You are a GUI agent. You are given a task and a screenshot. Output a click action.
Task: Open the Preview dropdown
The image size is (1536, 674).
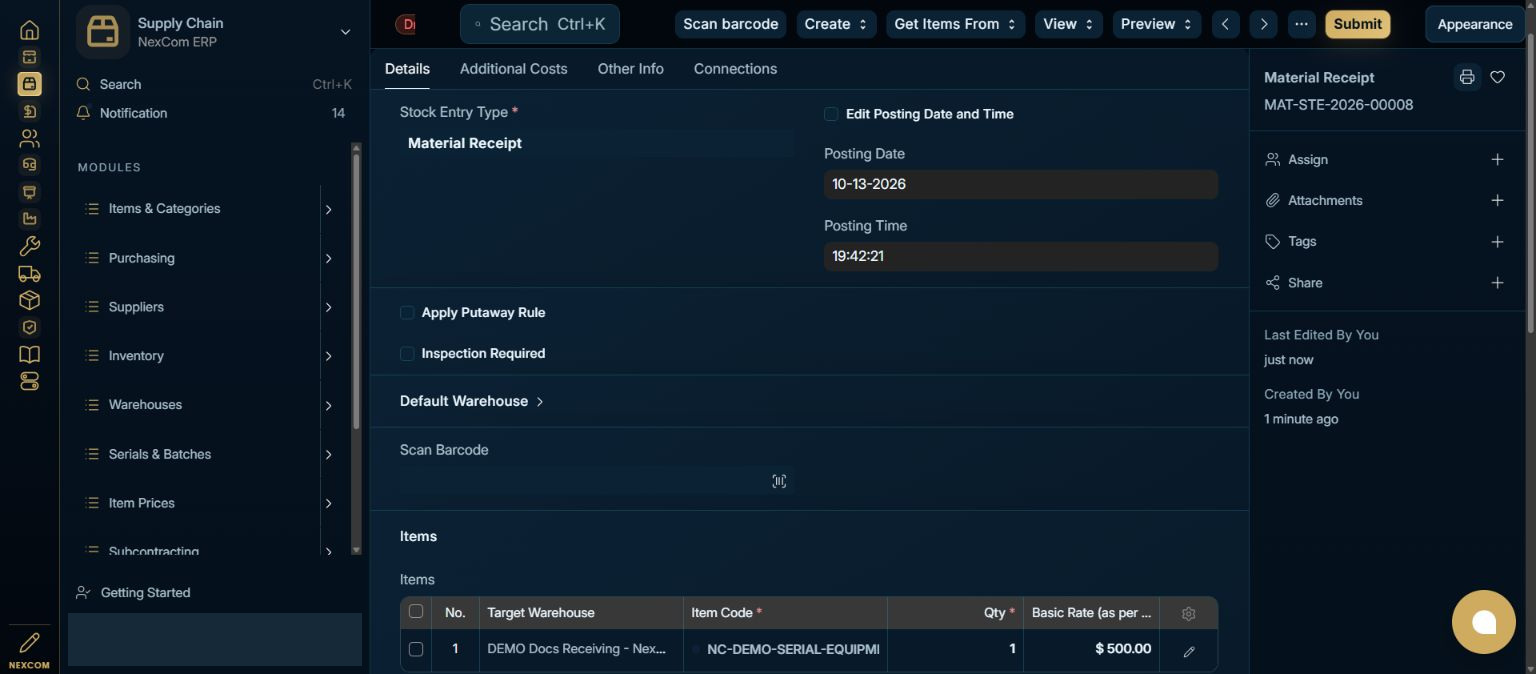pos(1156,24)
